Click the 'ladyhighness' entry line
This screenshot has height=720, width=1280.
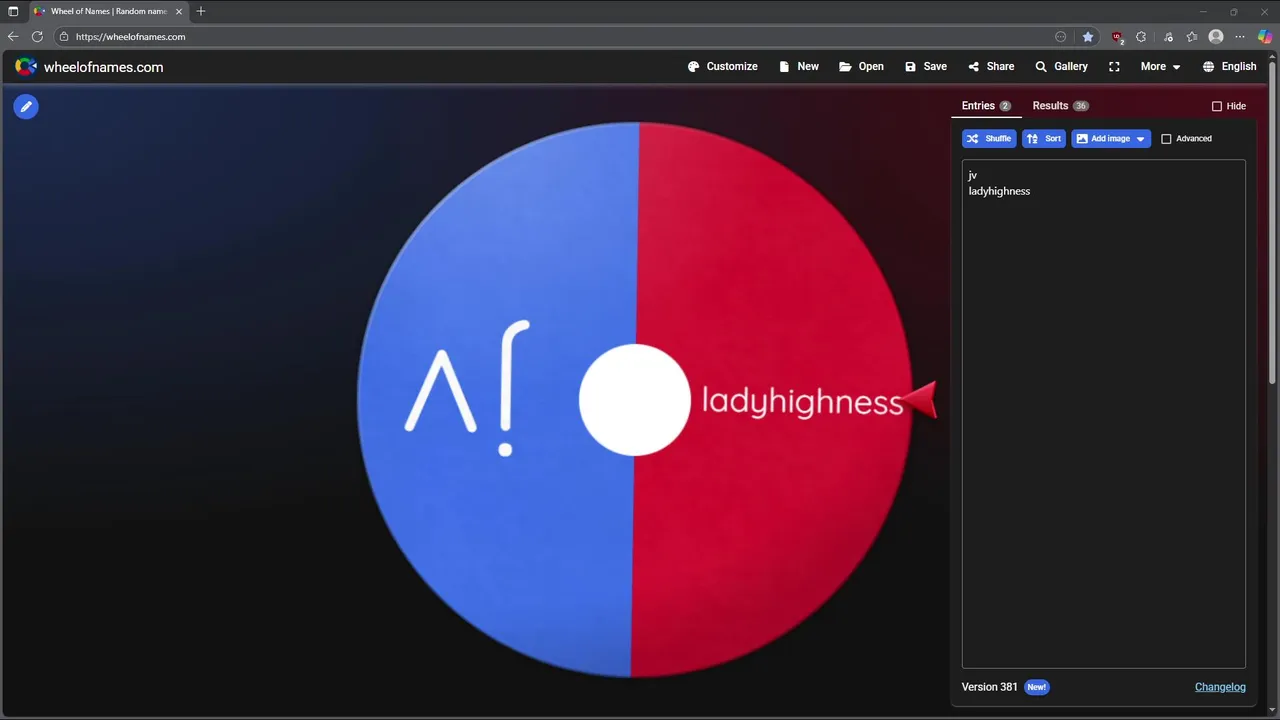pyautogui.click(x=999, y=191)
